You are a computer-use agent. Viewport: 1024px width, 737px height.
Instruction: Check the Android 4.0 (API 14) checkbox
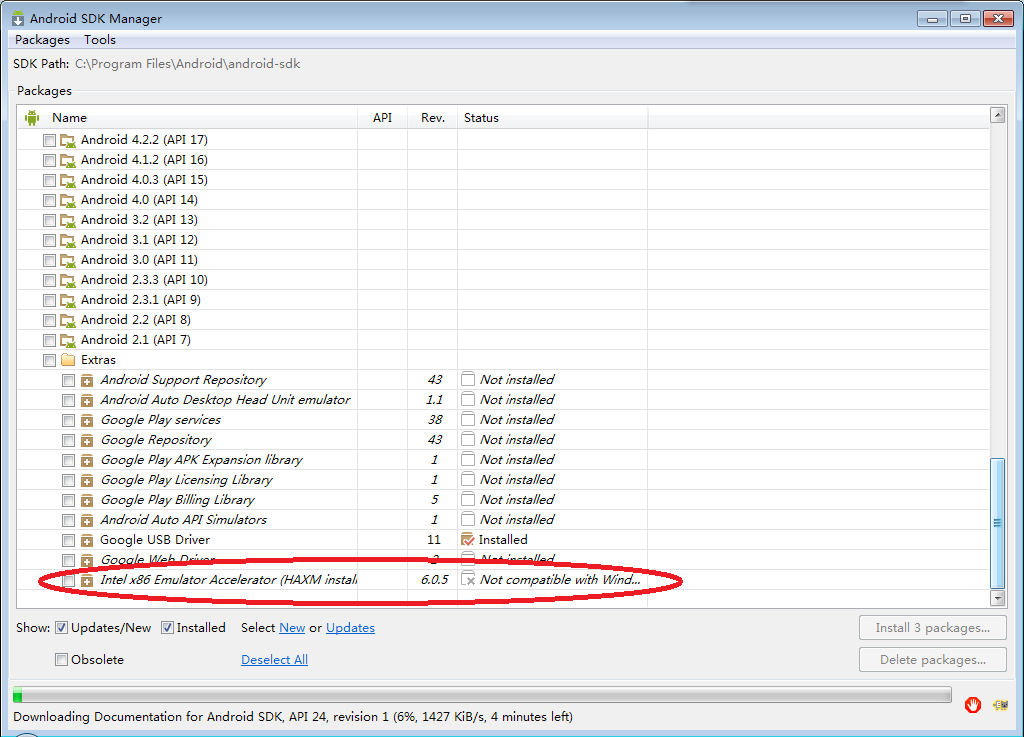point(49,200)
